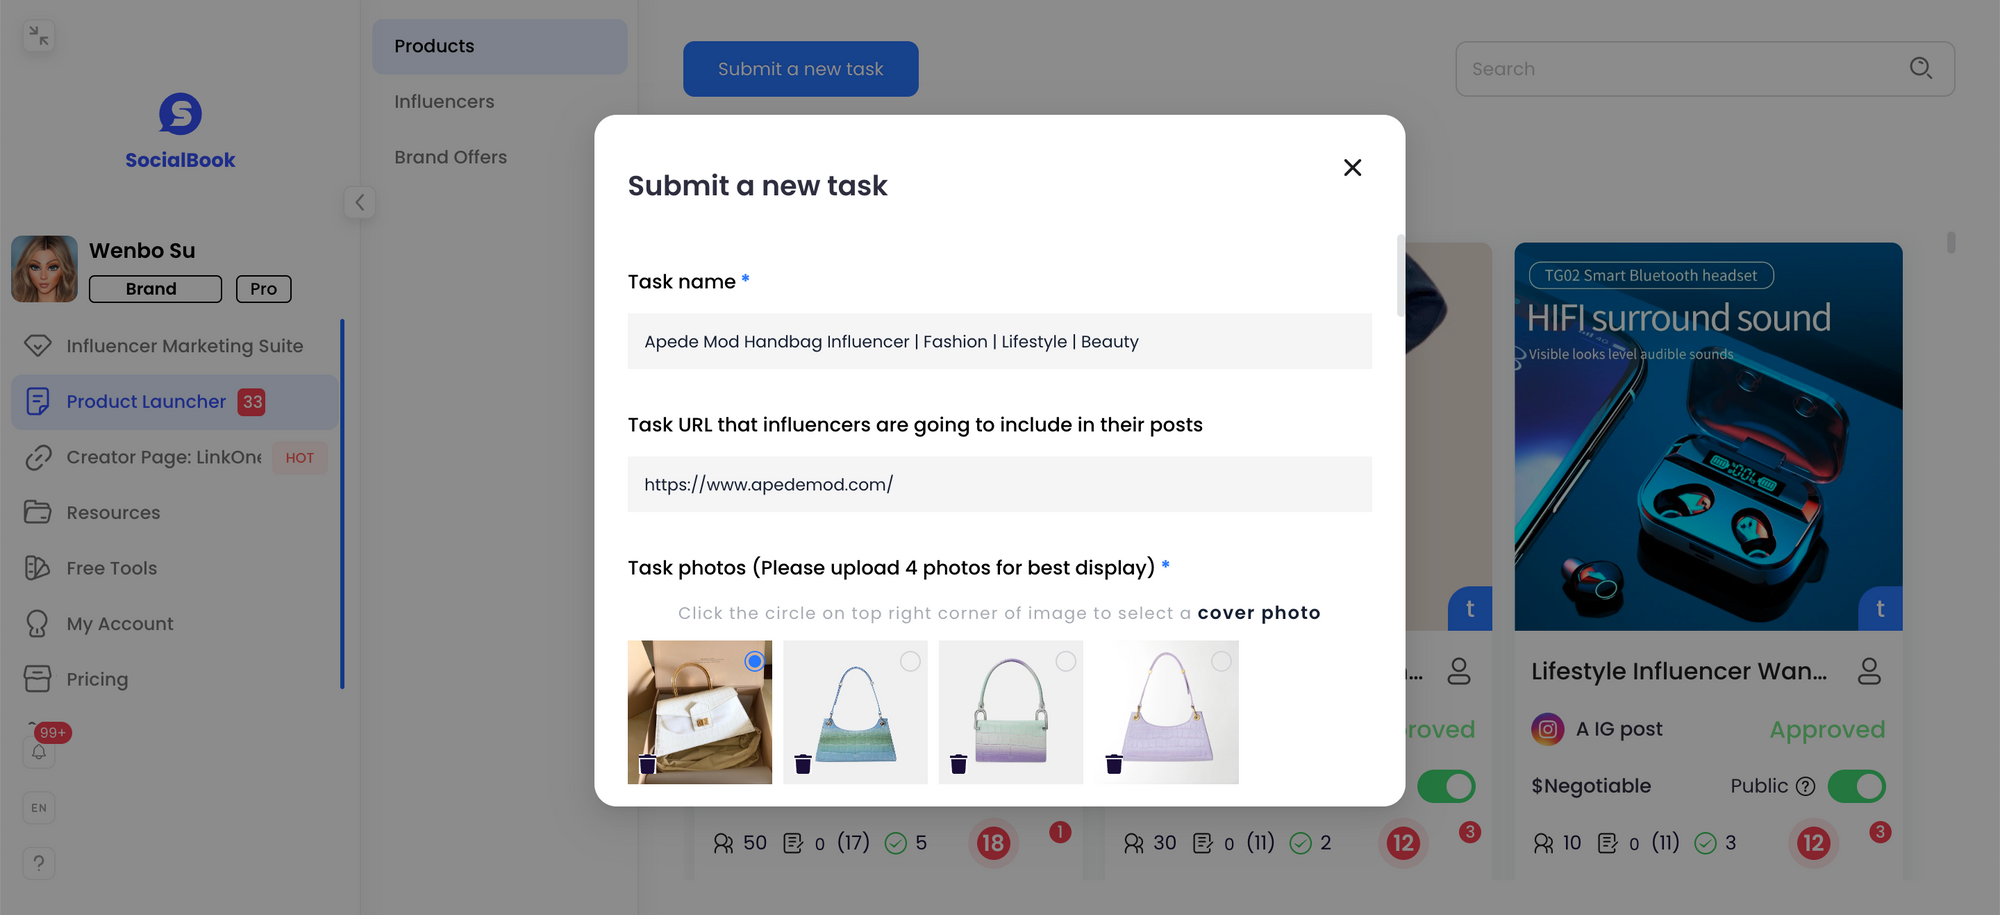Click influencer count 50 icon
The width and height of the screenshot is (2000, 915).
(723, 843)
